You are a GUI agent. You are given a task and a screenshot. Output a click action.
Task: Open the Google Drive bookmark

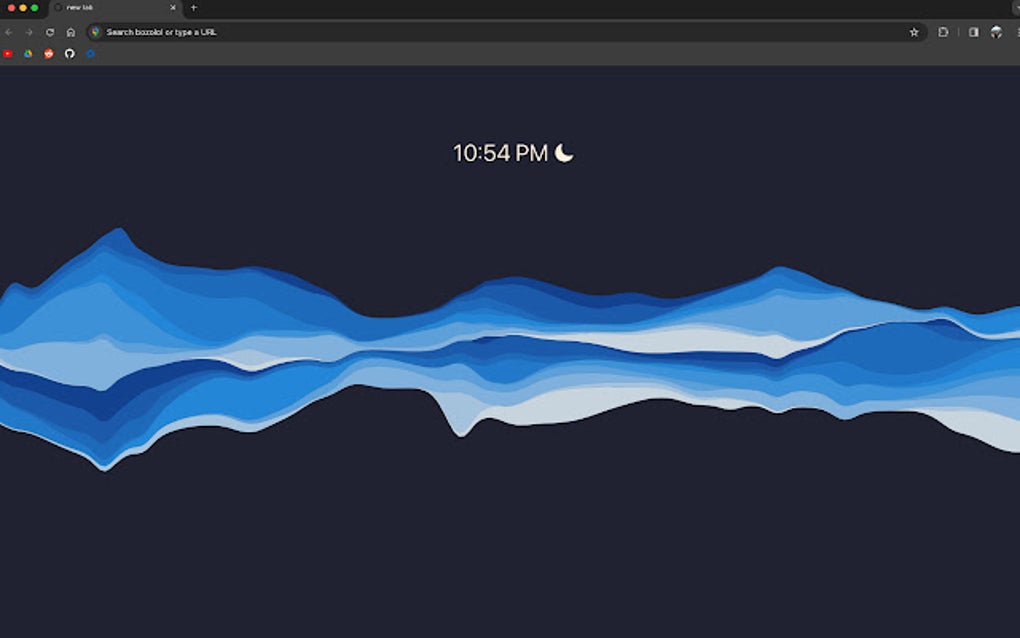[28, 54]
